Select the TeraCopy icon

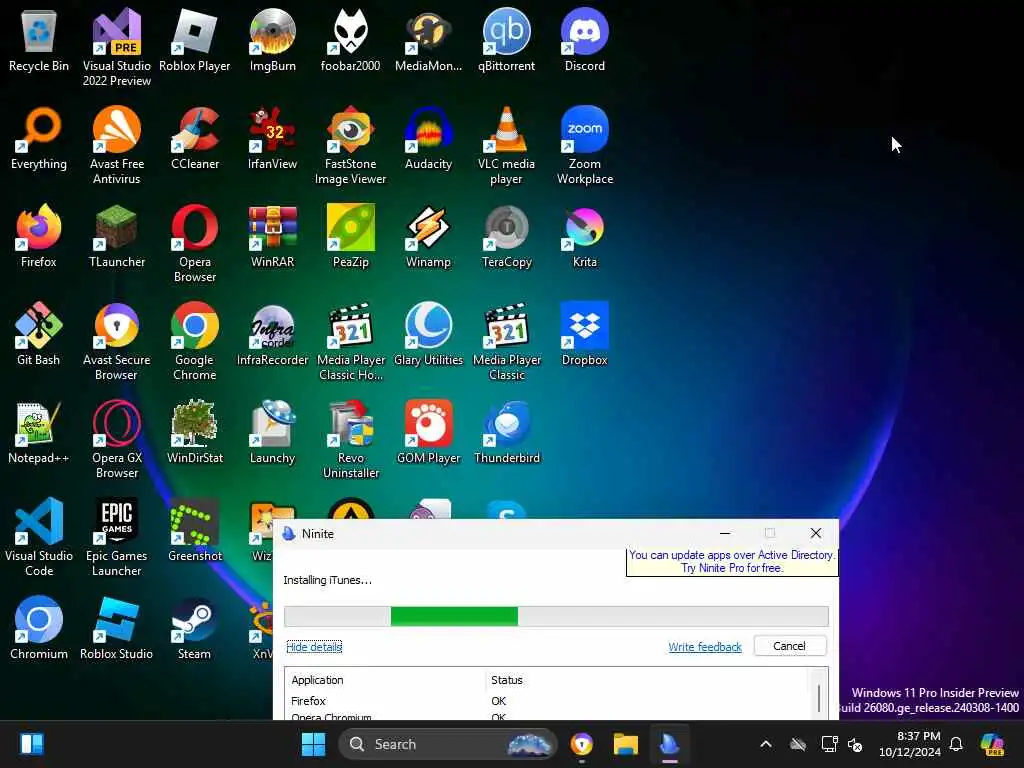pyautogui.click(x=506, y=236)
